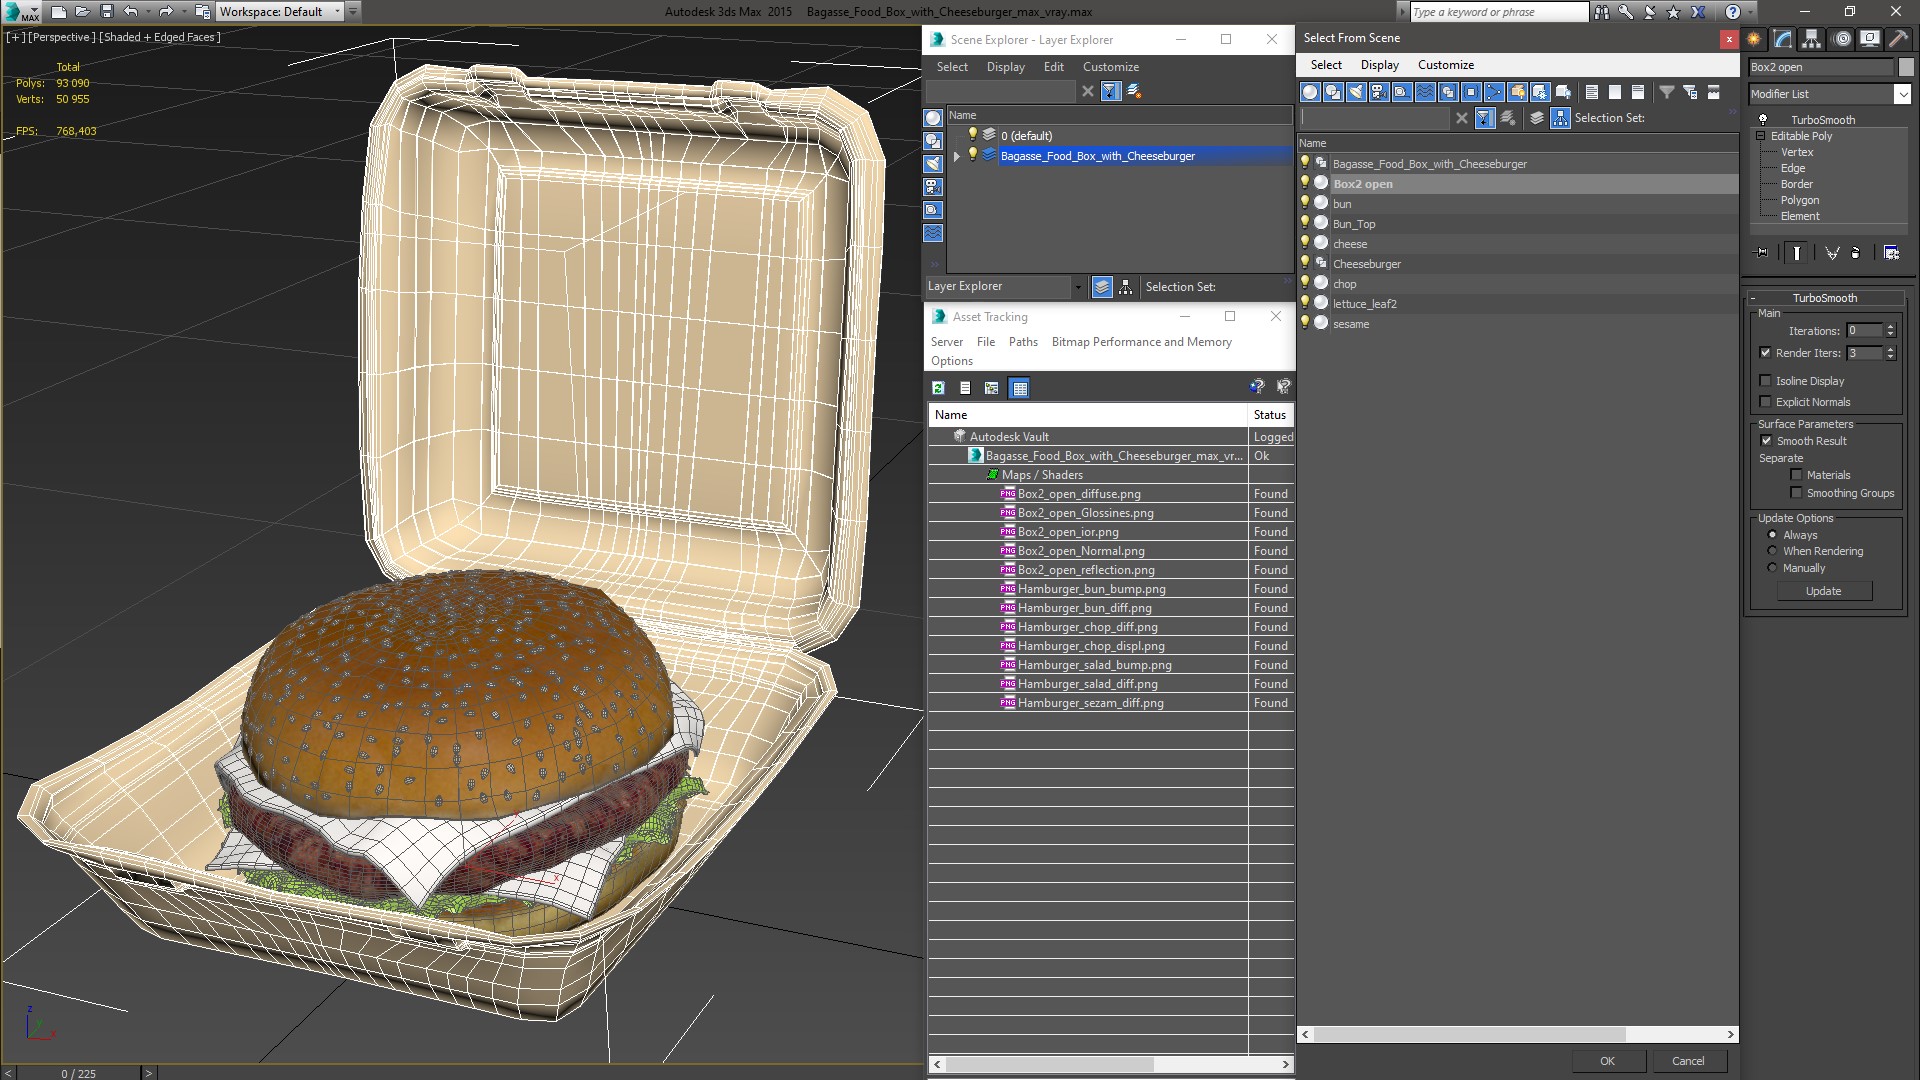Image resolution: width=1920 pixels, height=1080 pixels.
Task: Click the Cancel button
Action: pyautogui.click(x=1688, y=1061)
